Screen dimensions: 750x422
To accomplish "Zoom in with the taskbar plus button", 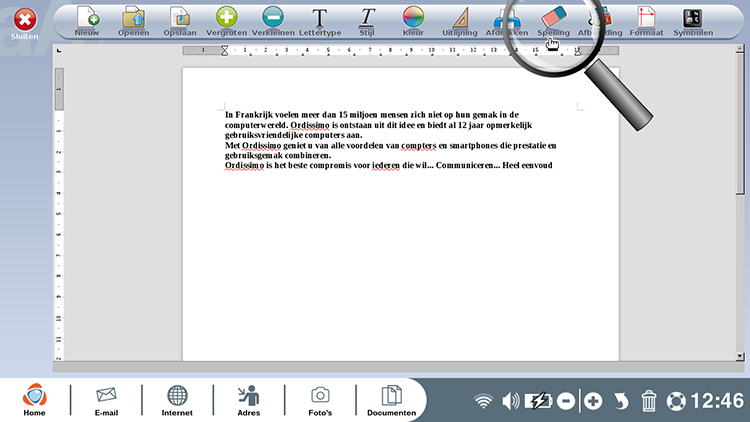I will (x=593, y=401).
